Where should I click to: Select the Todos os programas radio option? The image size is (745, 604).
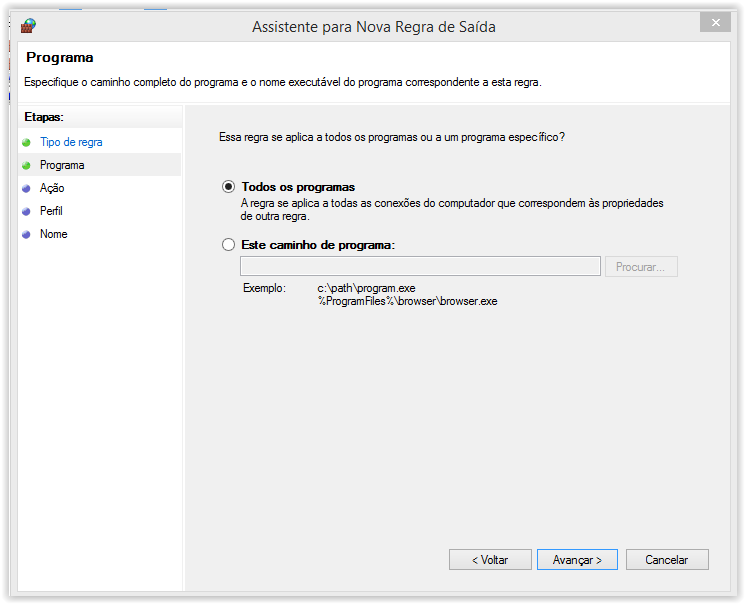coord(229,187)
